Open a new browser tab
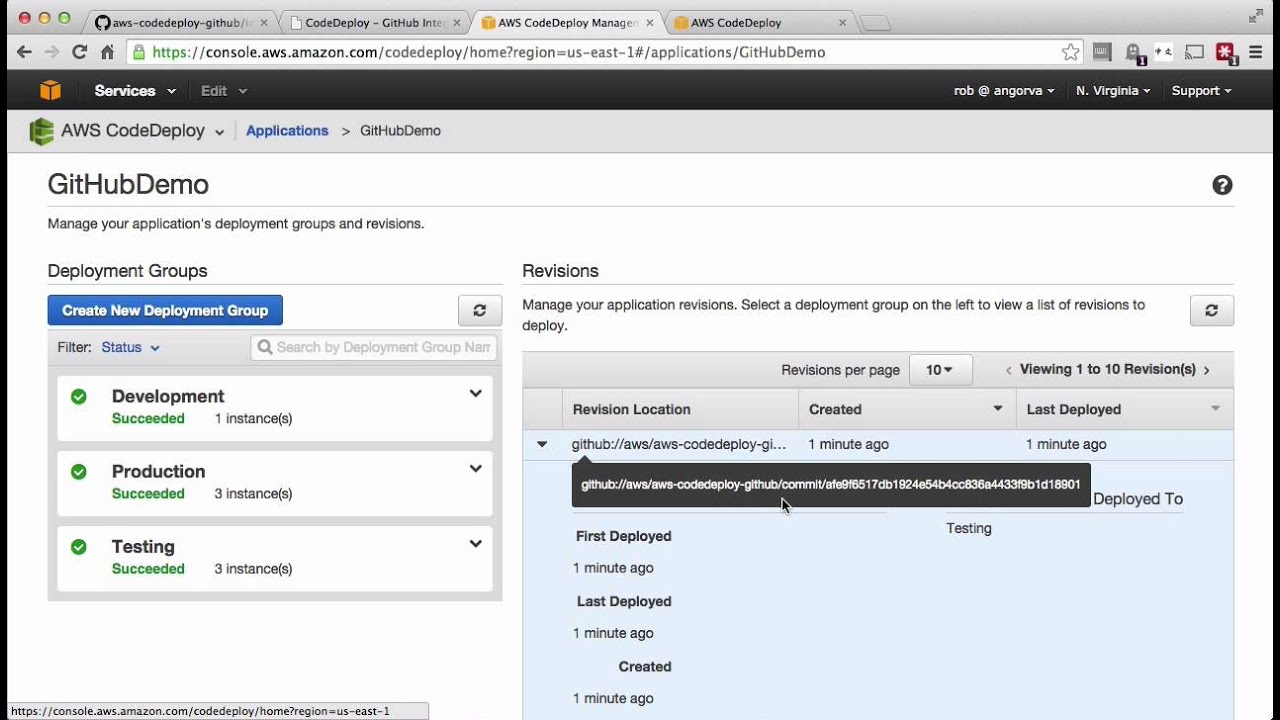 coord(874,22)
